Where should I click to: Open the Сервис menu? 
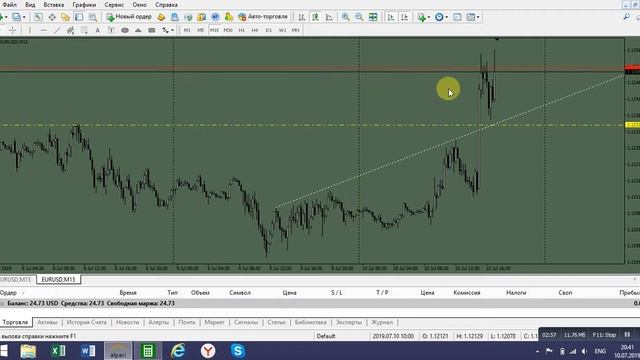coord(114,5)
